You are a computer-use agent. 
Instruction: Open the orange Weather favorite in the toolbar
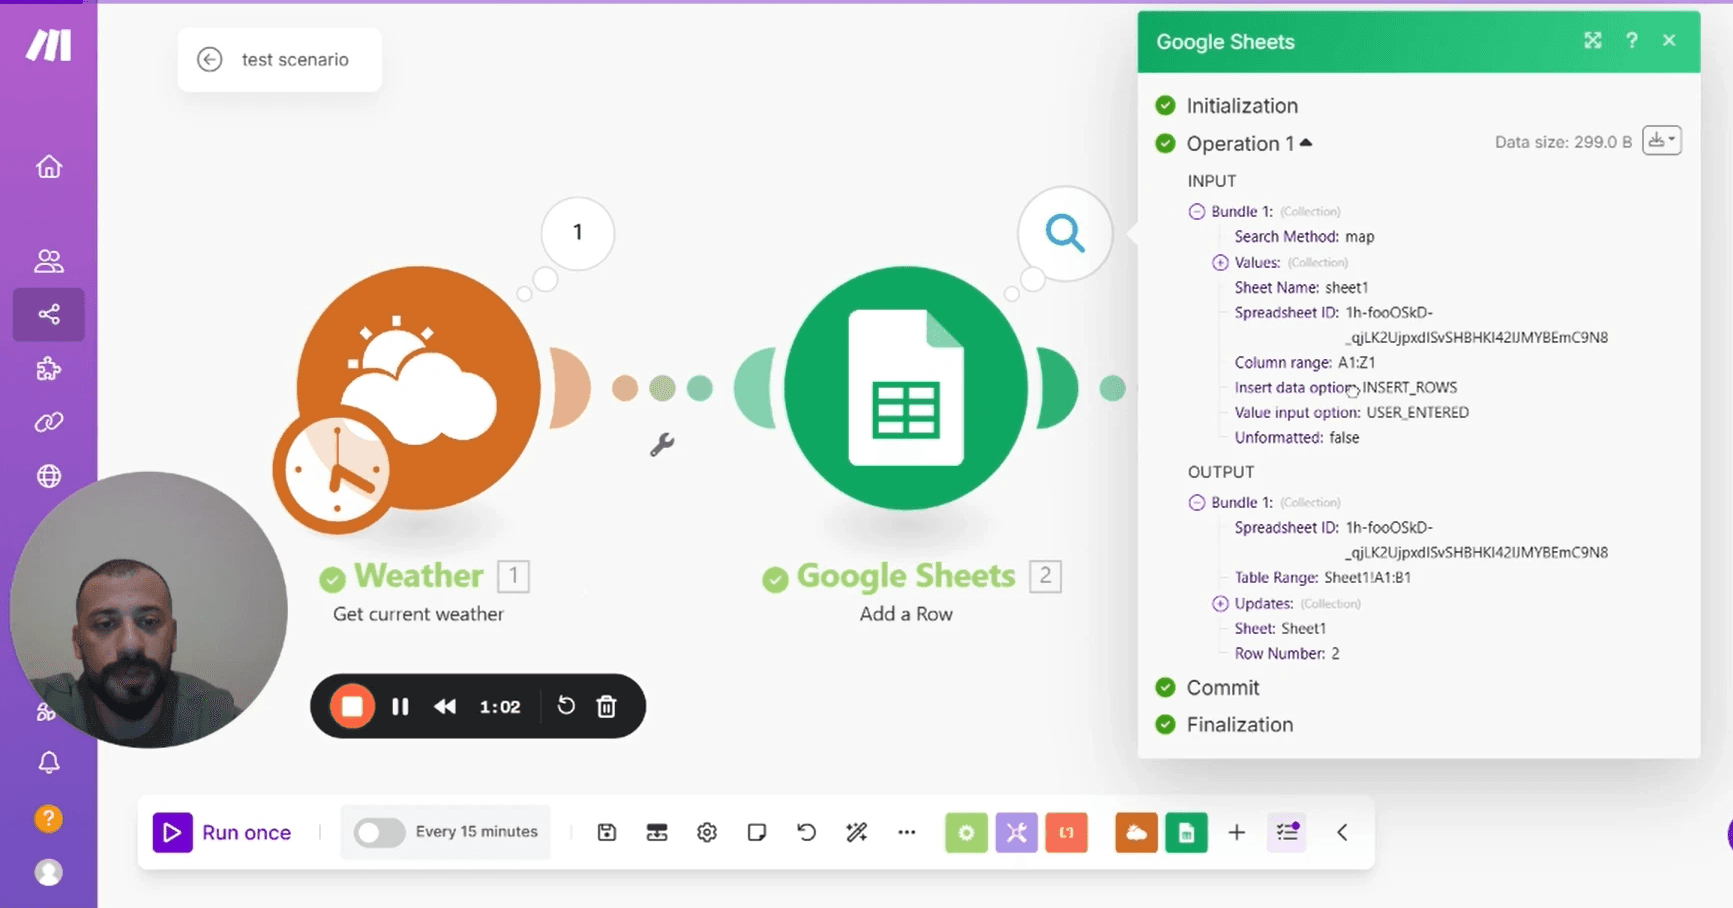tap(1136, 832)
